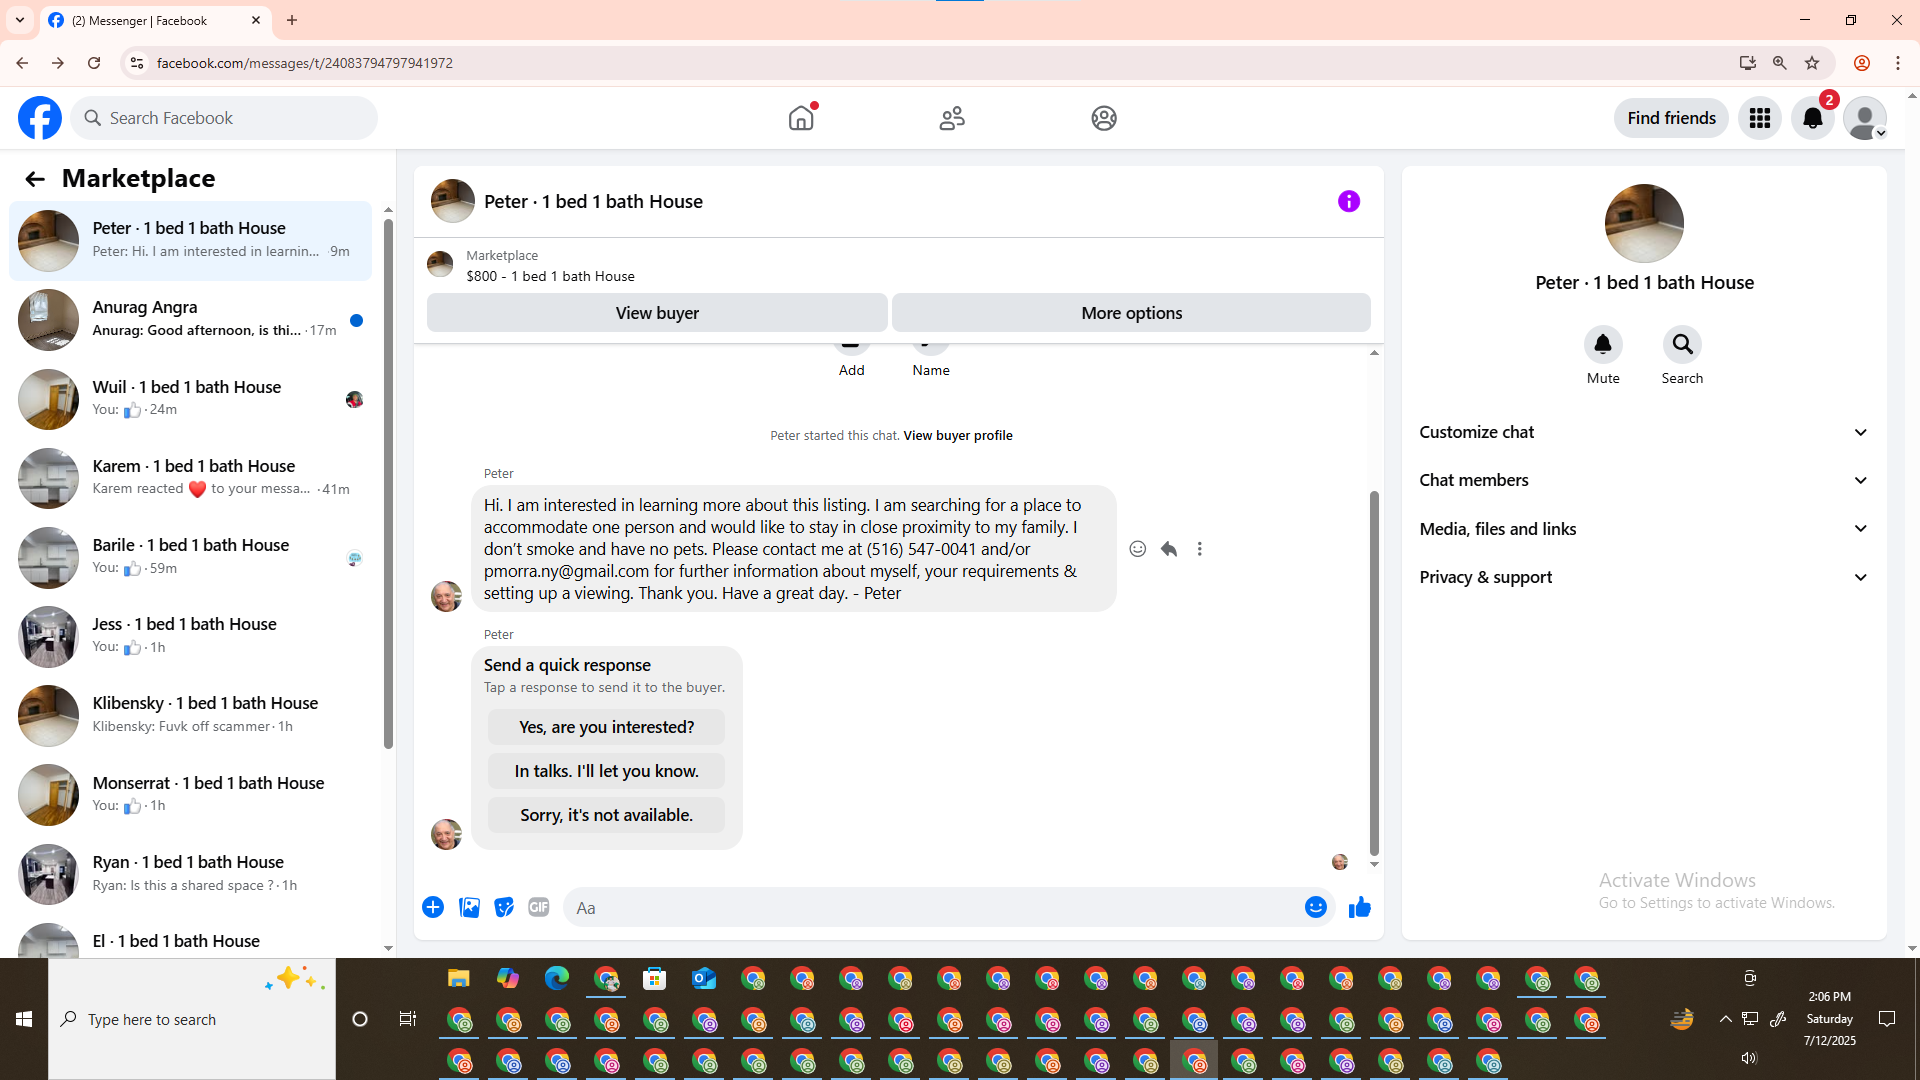Click View buyer profile link
This screenshot has width=1920, height=1080.
[x=957, y=436]
